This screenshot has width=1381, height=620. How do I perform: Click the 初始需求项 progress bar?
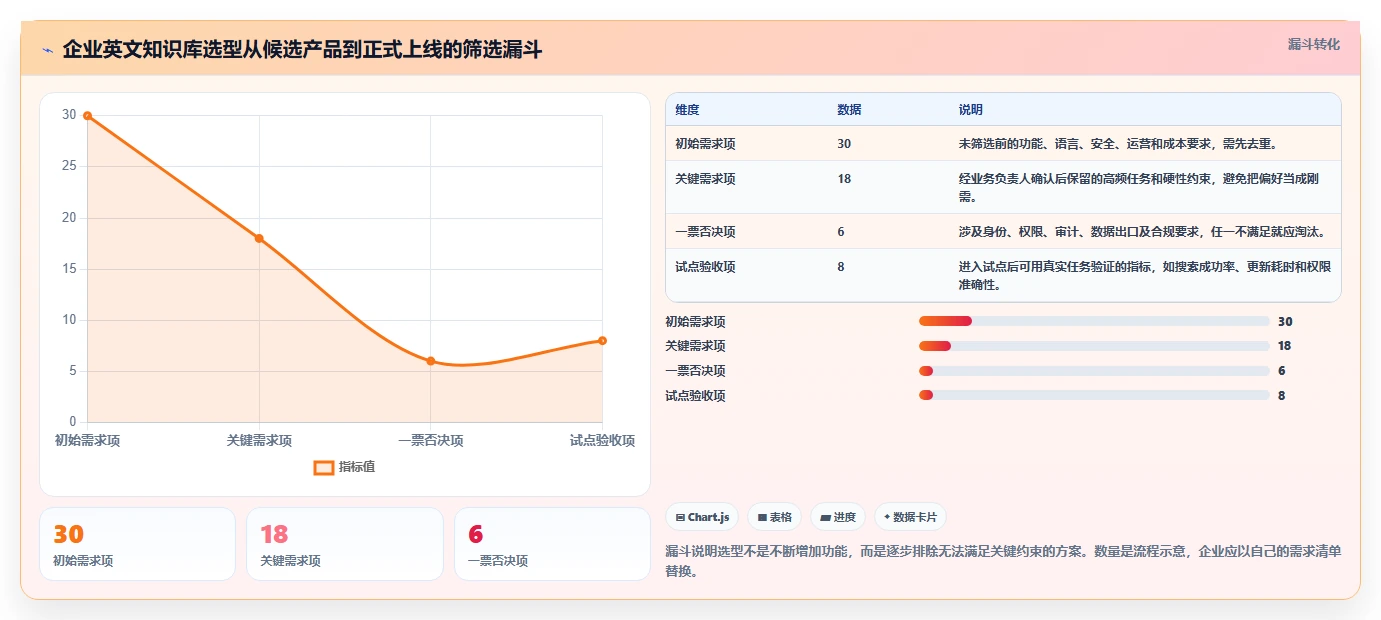1094,321
